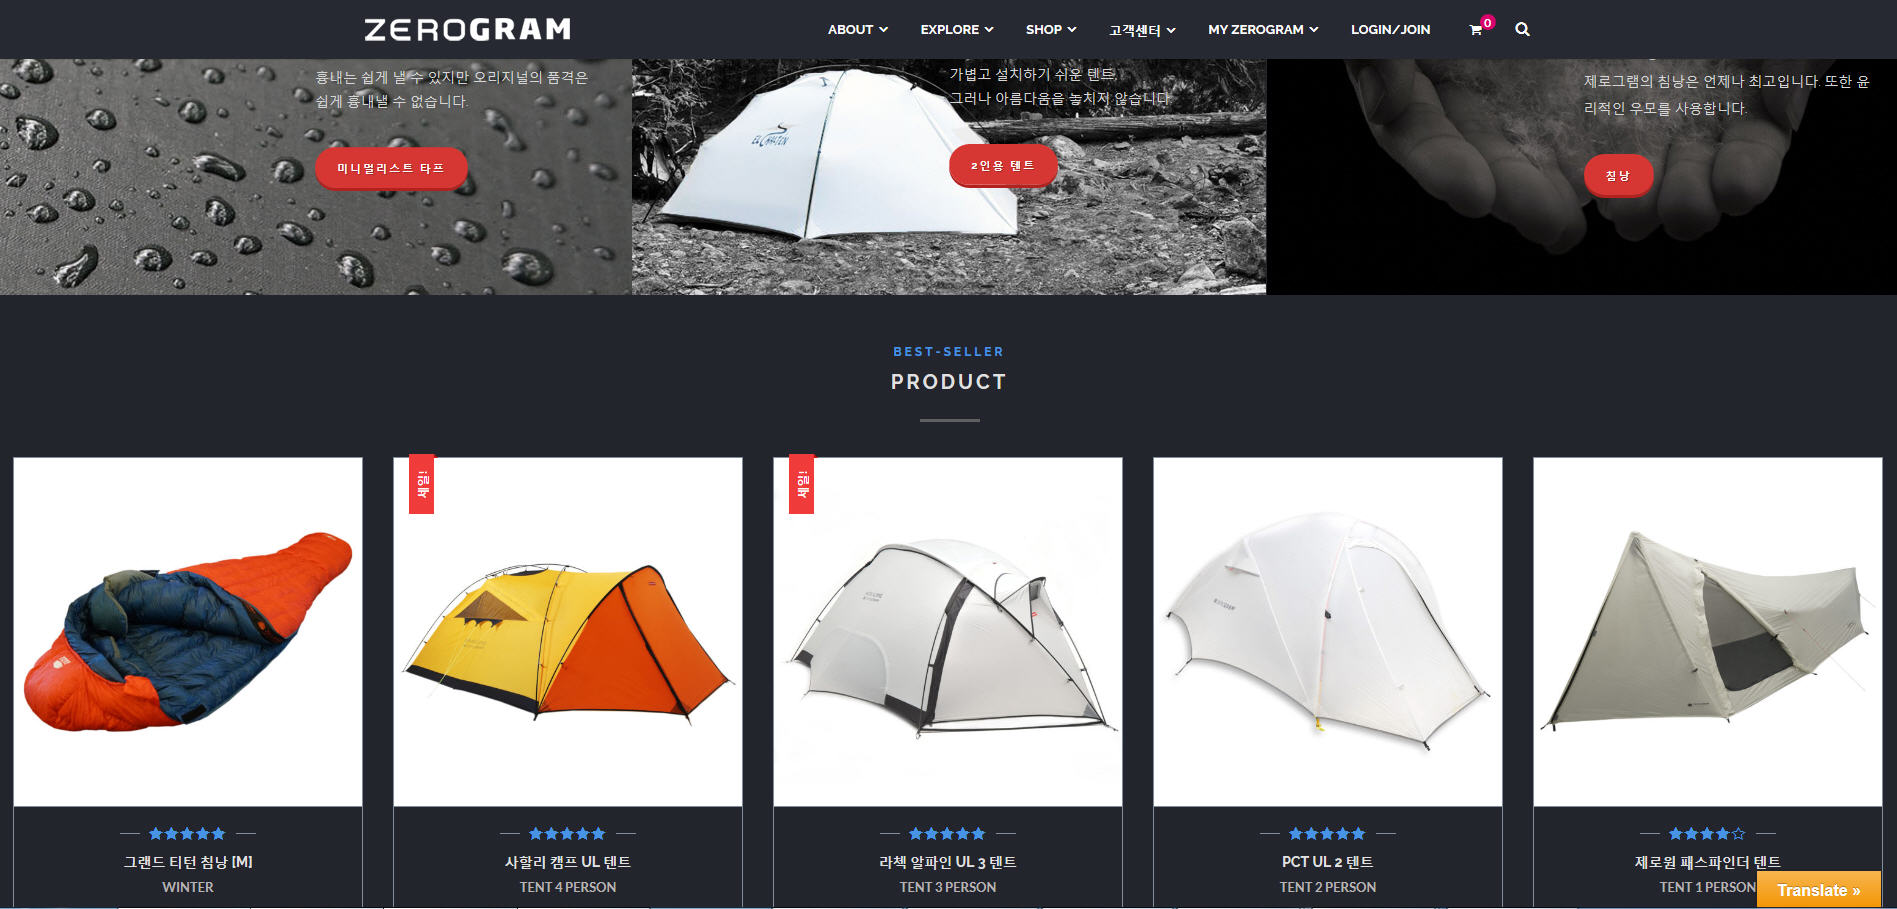Open the 고객센터 menu
This screenshot has height=909, width=1897.
point(1142,30)
